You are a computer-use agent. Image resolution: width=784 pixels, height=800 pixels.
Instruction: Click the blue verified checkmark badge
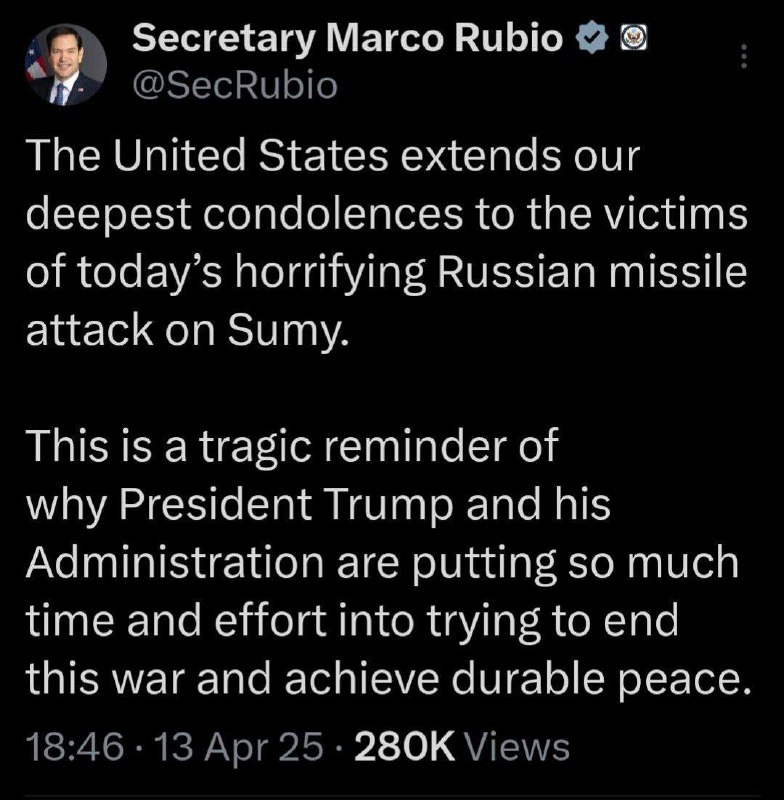[x=593, y=41]
